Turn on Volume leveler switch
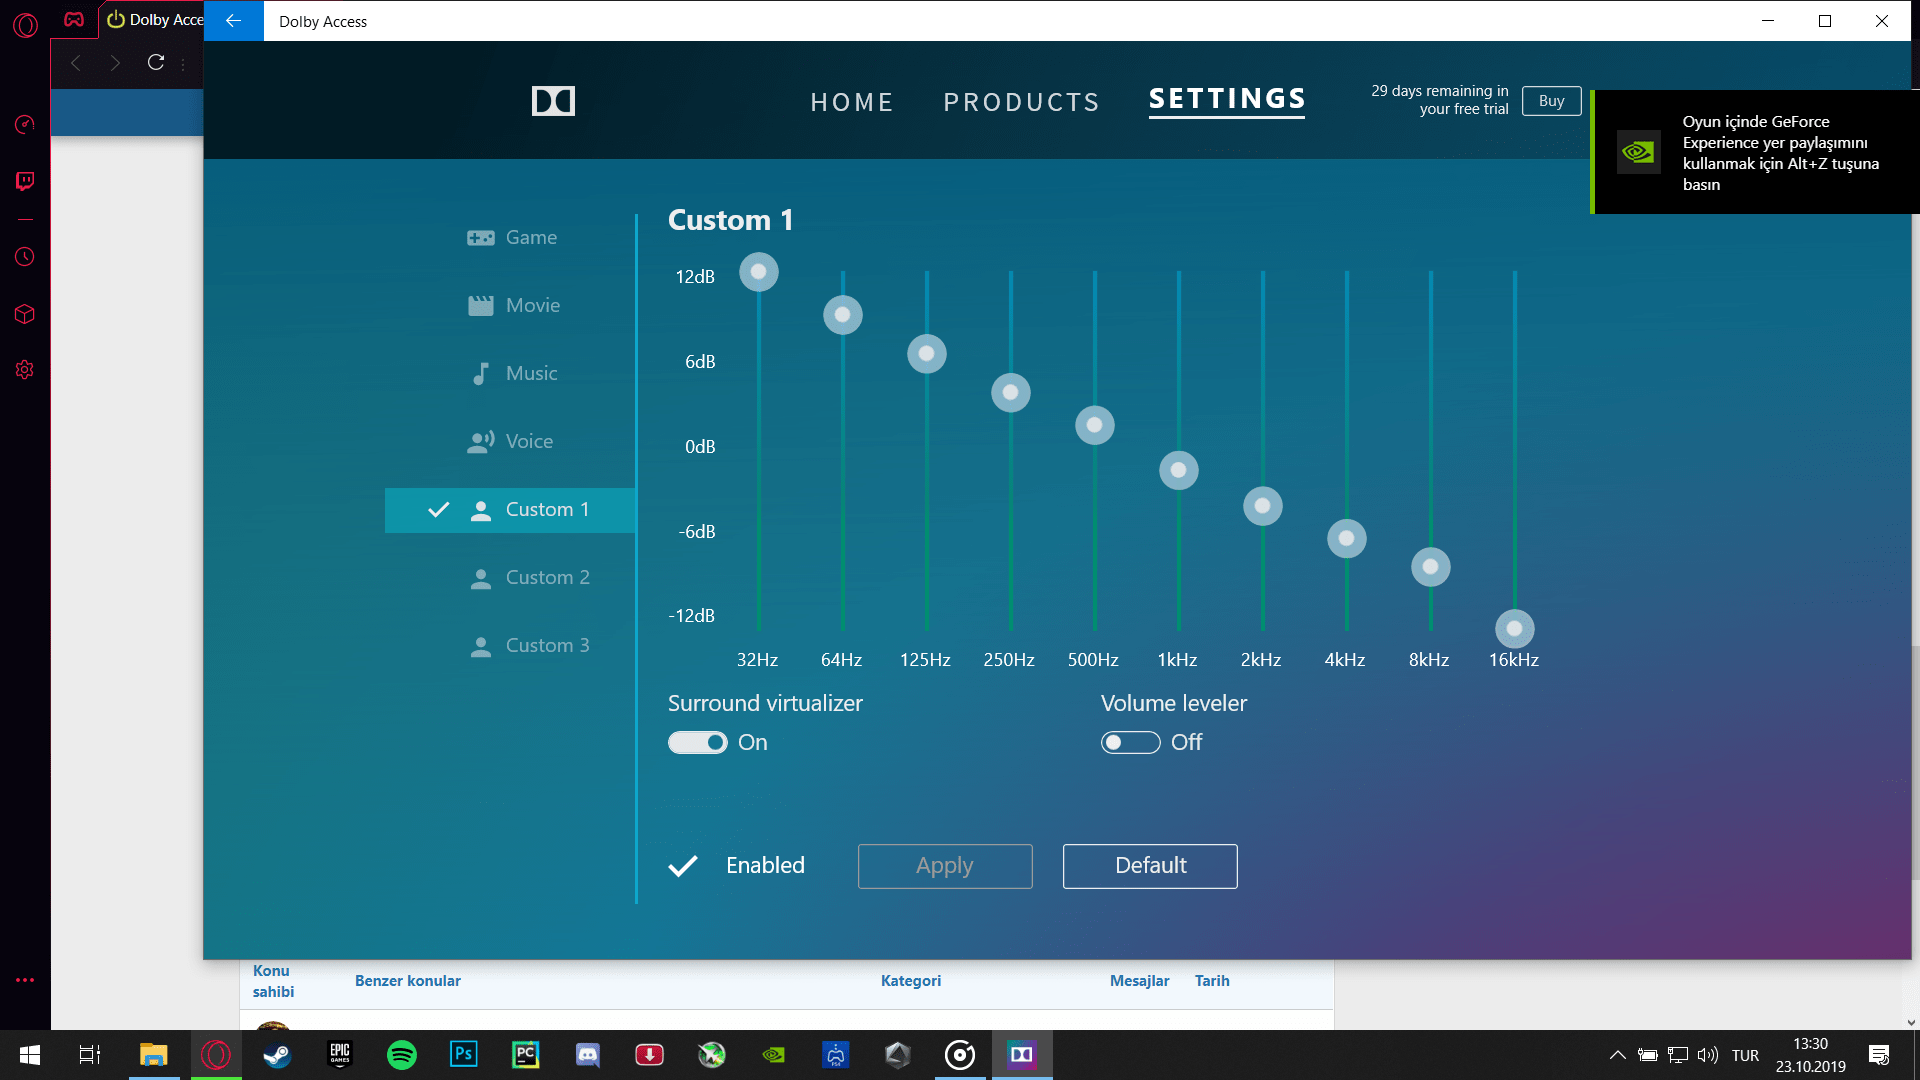The image size is (1920, 1080). (x=1130, y=743)
